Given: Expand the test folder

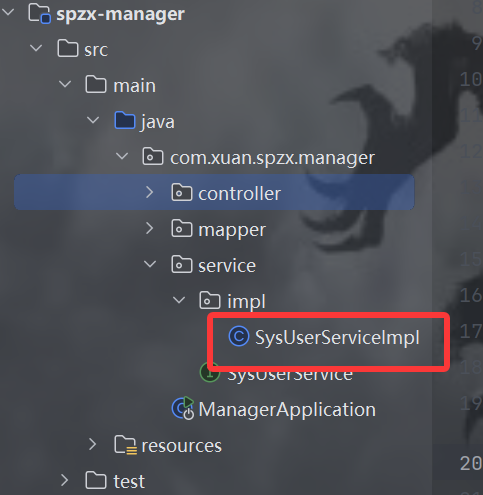Looking at the screenshot, I should pos(64,480).
